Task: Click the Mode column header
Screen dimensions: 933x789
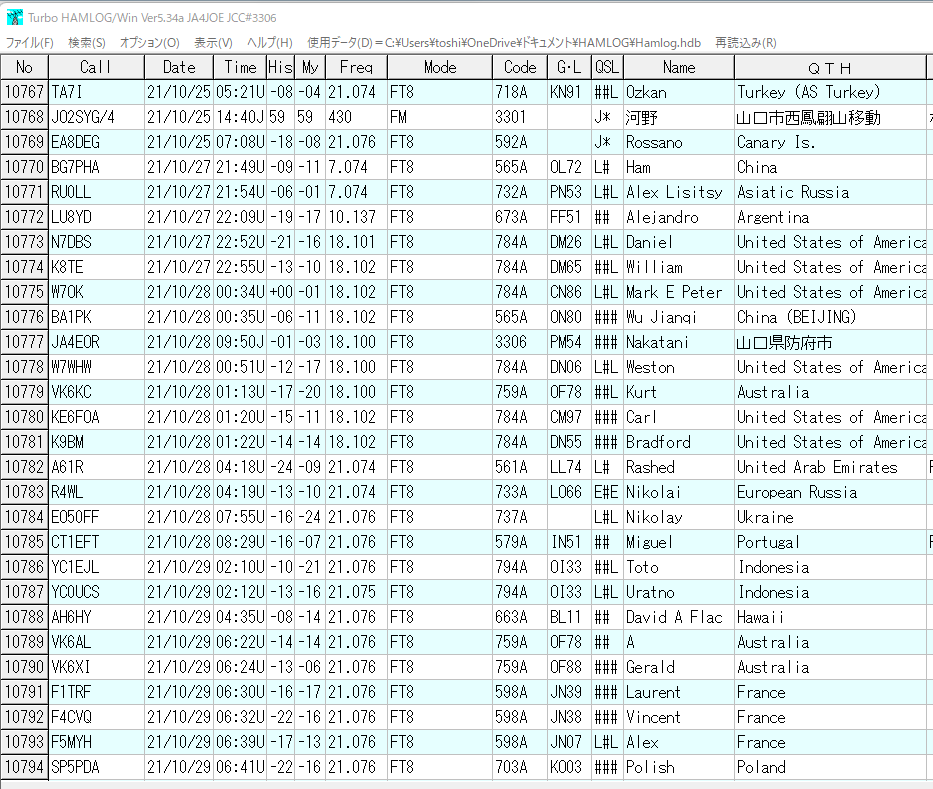Action: click(x=440, y=67)
